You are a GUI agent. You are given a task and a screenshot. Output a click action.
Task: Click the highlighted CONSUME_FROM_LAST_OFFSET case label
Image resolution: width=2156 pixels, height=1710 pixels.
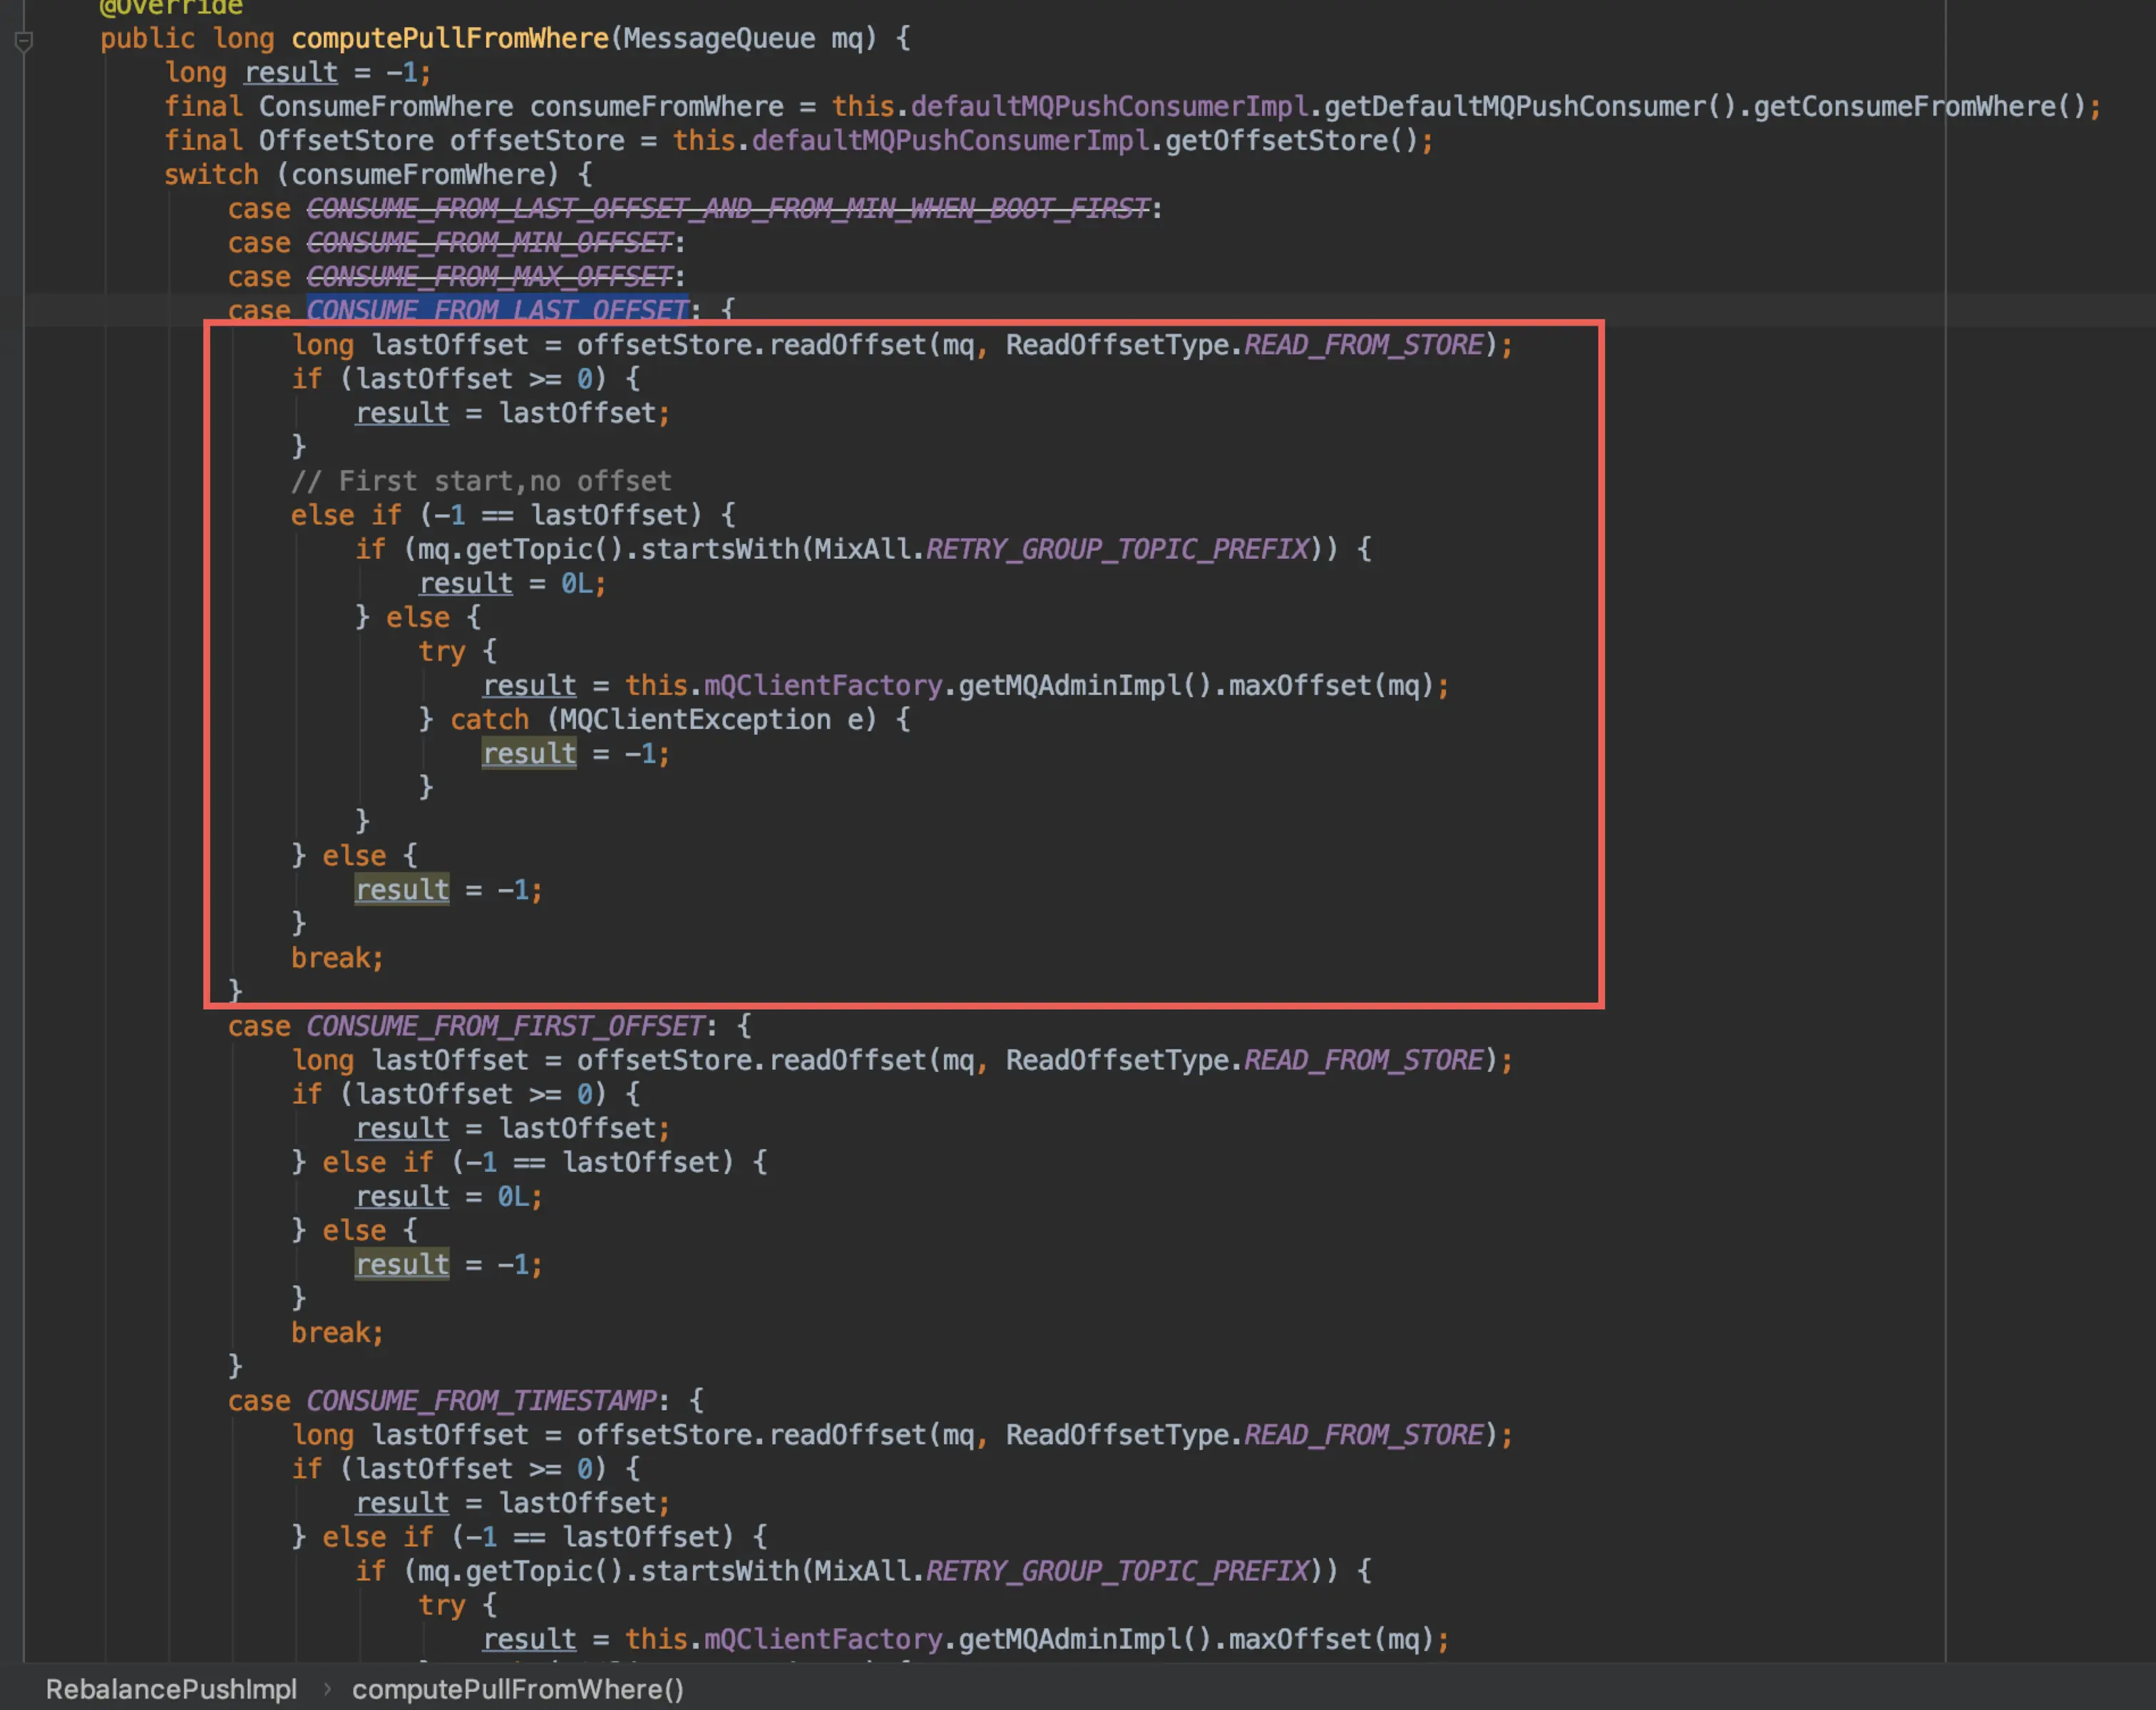click(497, 310)
